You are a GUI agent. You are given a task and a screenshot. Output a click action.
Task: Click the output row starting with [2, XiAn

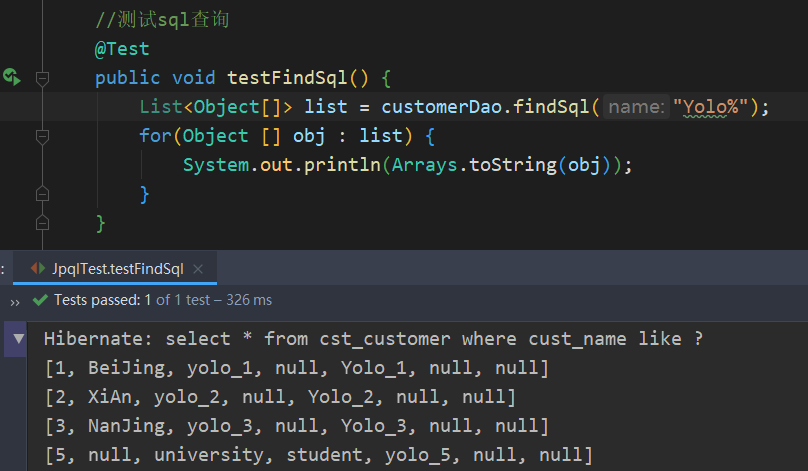280,397
